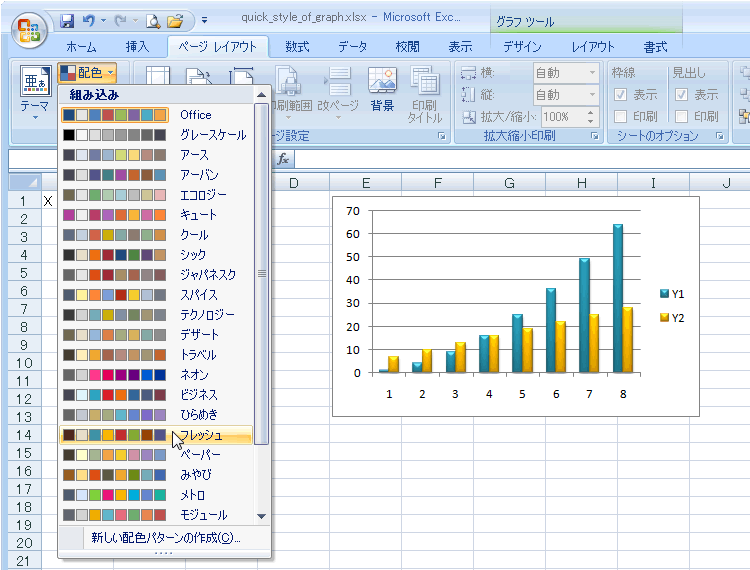The height and width of the screenshot is (570, 750).
Task: Choose the エコロジー color scheme
Action: click(156, 195)
